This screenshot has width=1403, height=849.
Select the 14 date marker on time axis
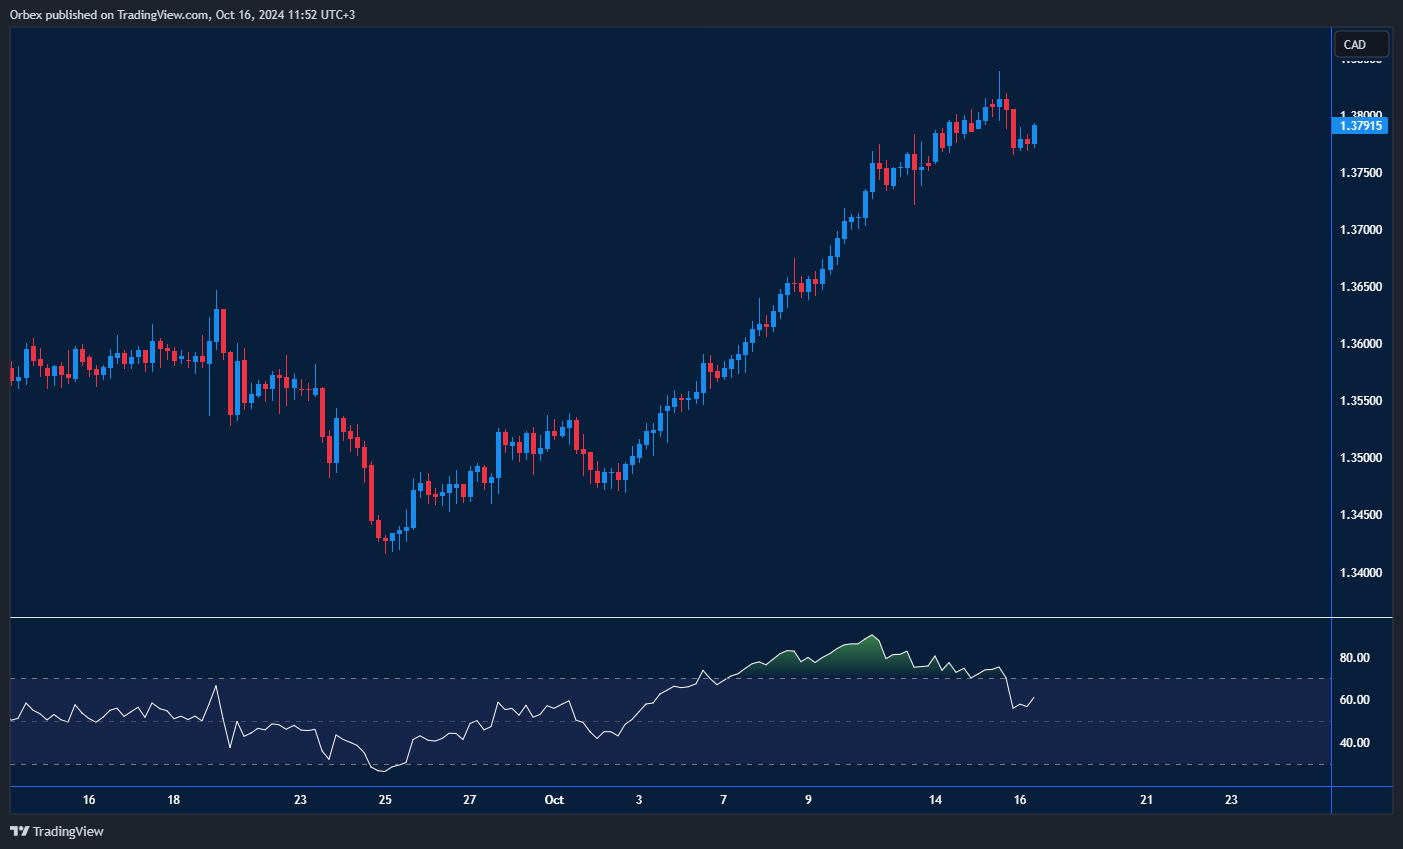tap(935, 800)
